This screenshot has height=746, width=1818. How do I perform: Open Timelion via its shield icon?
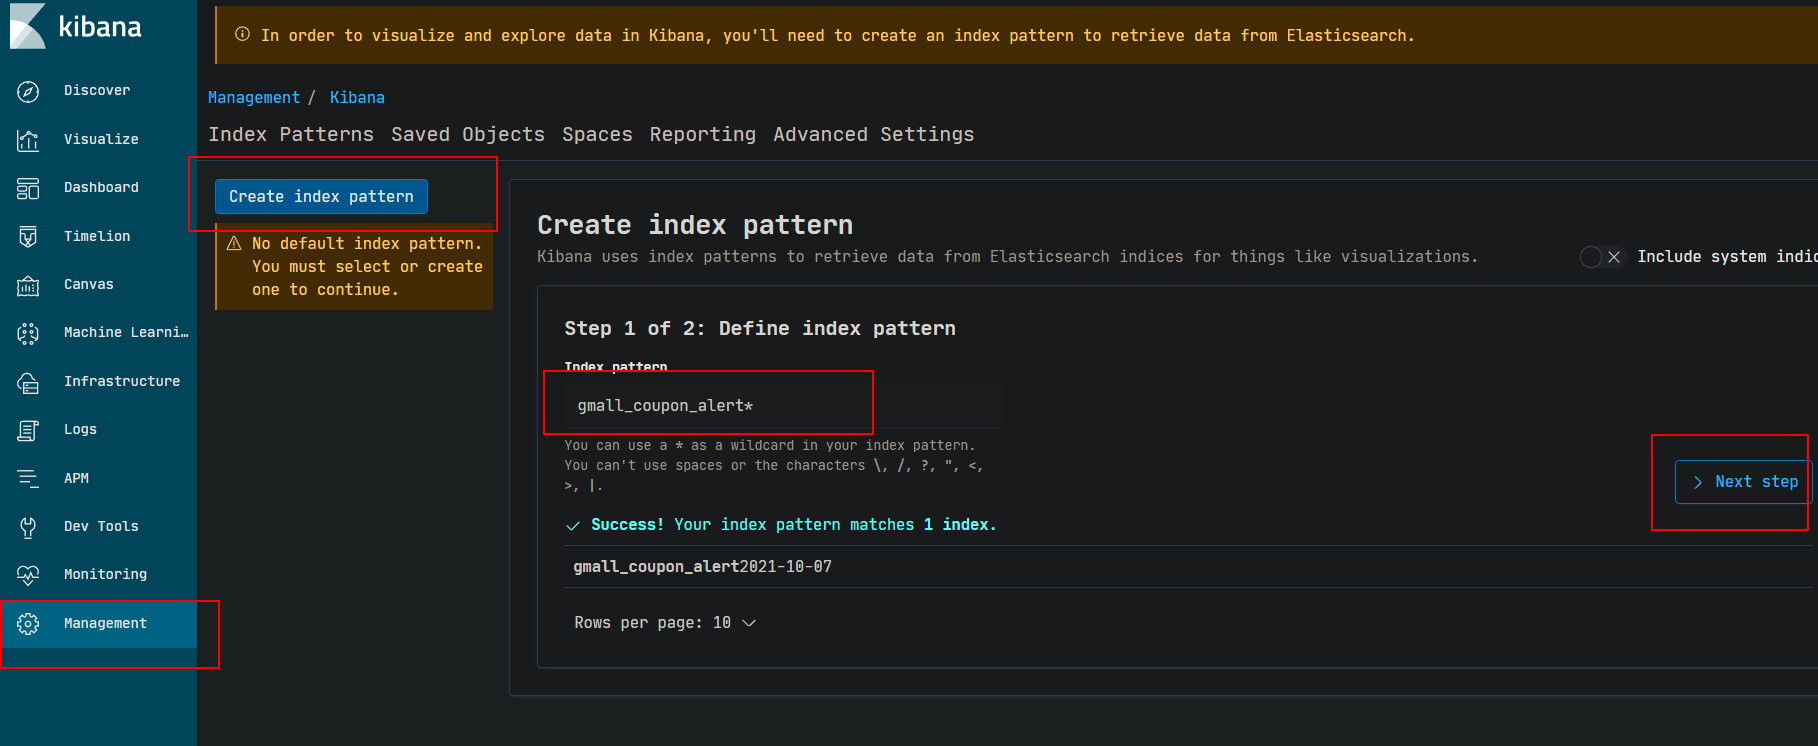pyautogui.click(x=28, y=237)
